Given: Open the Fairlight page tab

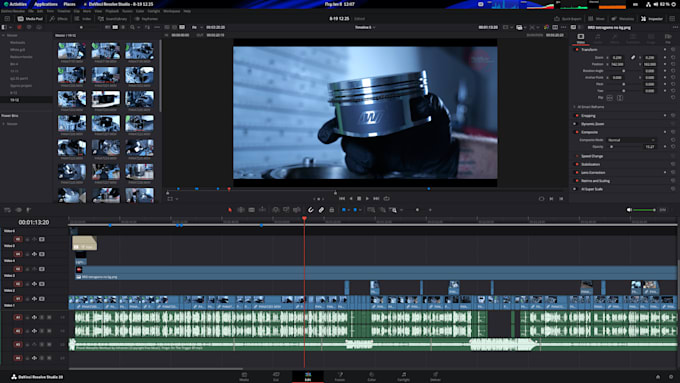Looking at the screenshot, I should pyautogui.click(x=404, y=376).
